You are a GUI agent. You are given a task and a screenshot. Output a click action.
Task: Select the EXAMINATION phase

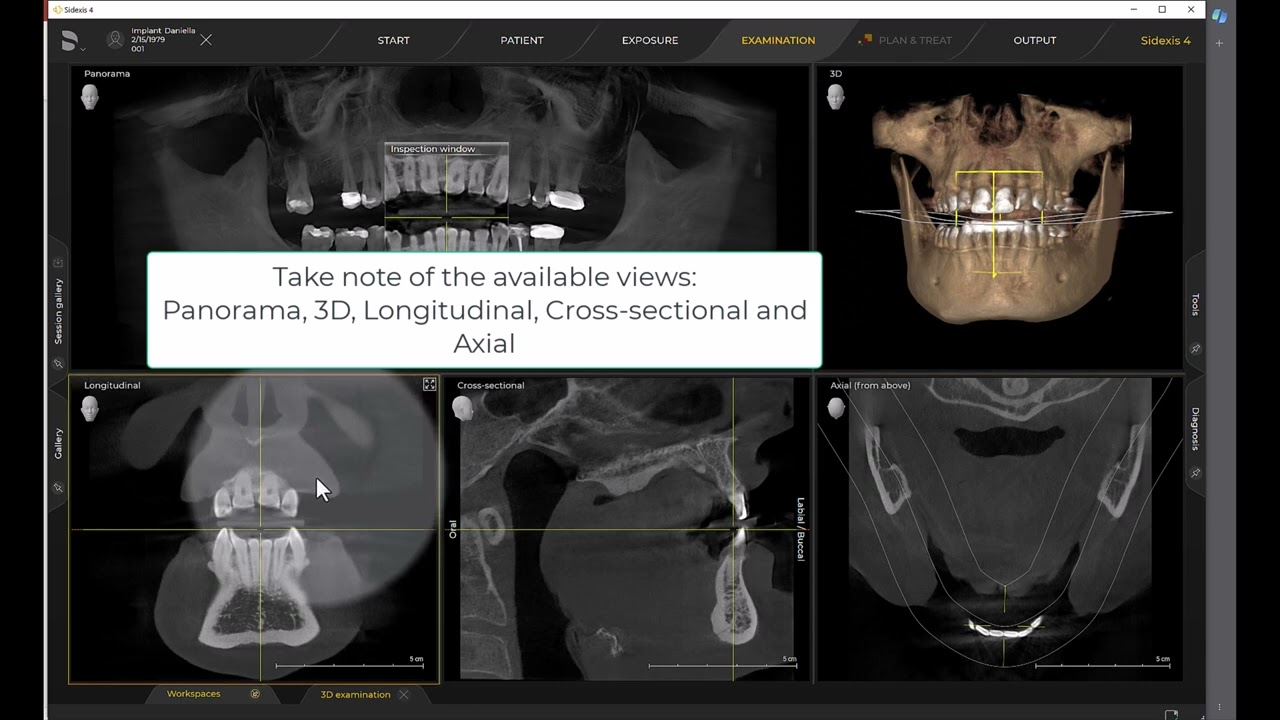click(778, 41)
